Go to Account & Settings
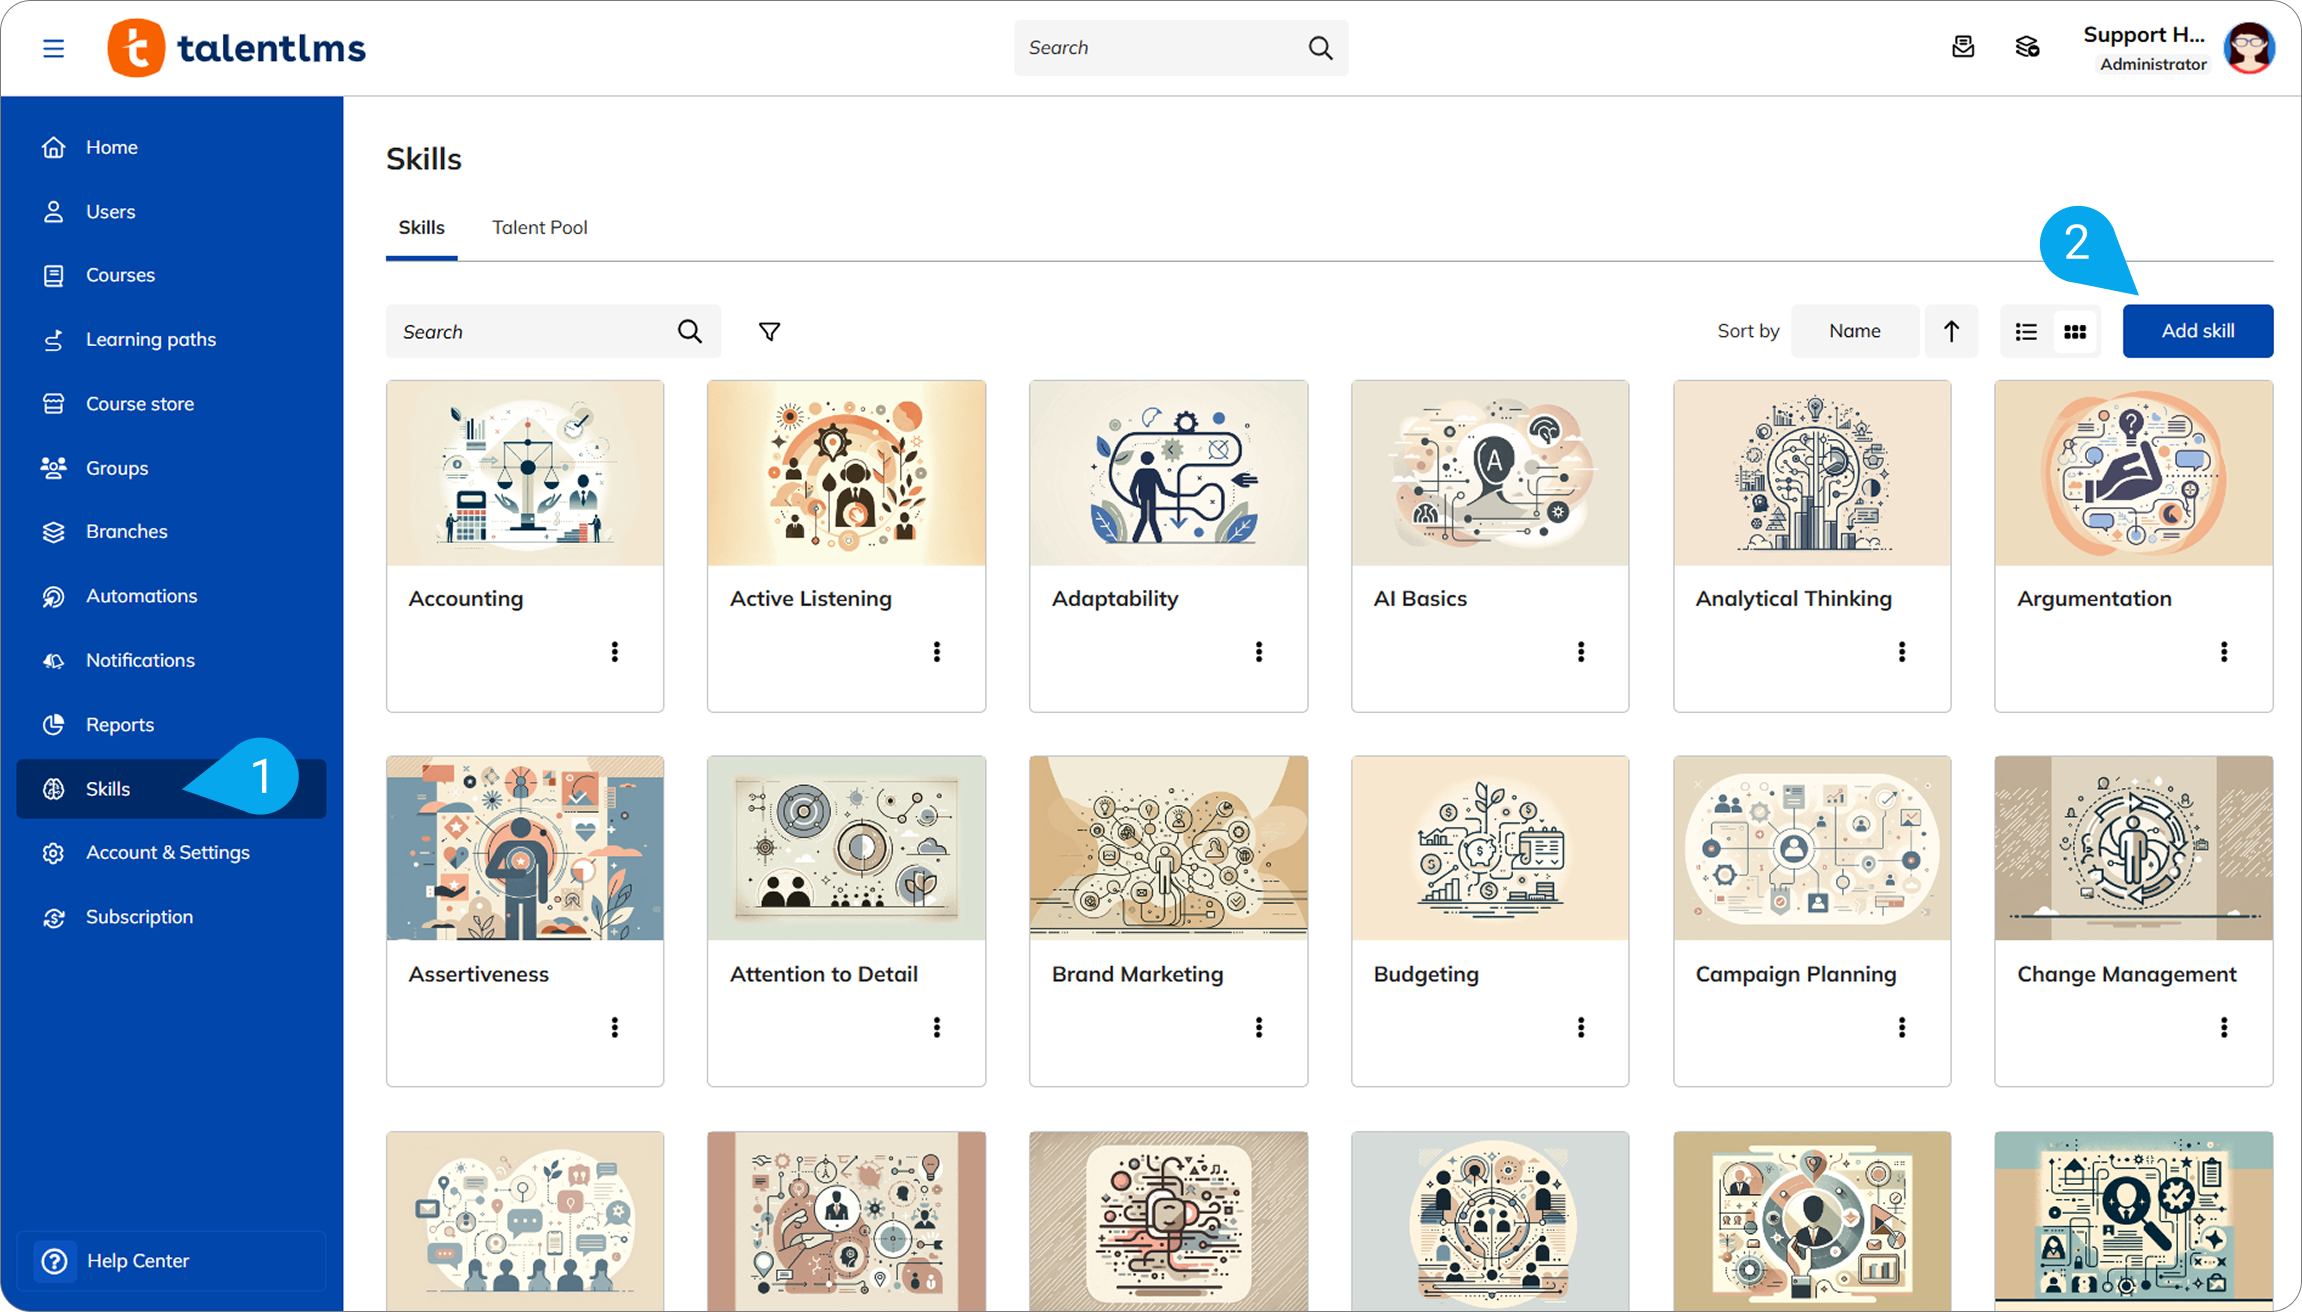Image resolution: width=2302 pixels, height=1312 pixels. pos(167,853)
